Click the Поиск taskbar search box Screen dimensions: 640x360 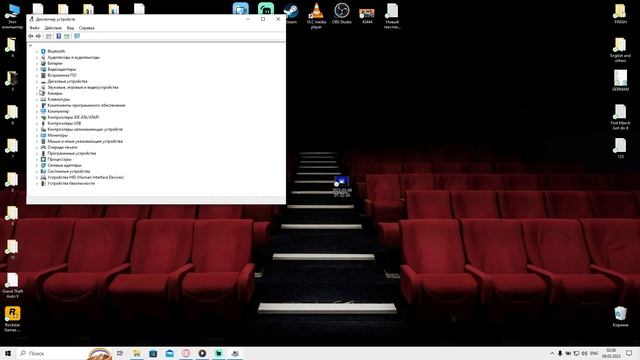[x=52, y=353]
